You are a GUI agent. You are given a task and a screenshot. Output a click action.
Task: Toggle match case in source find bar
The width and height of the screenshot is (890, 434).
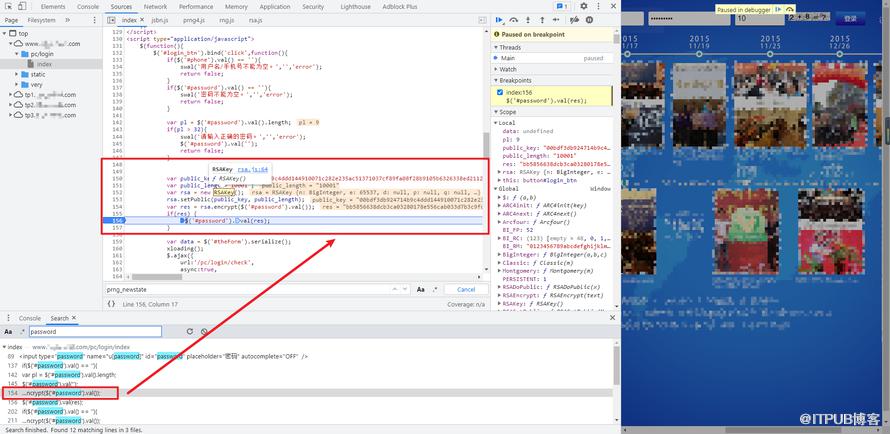(x=421, y=289)
